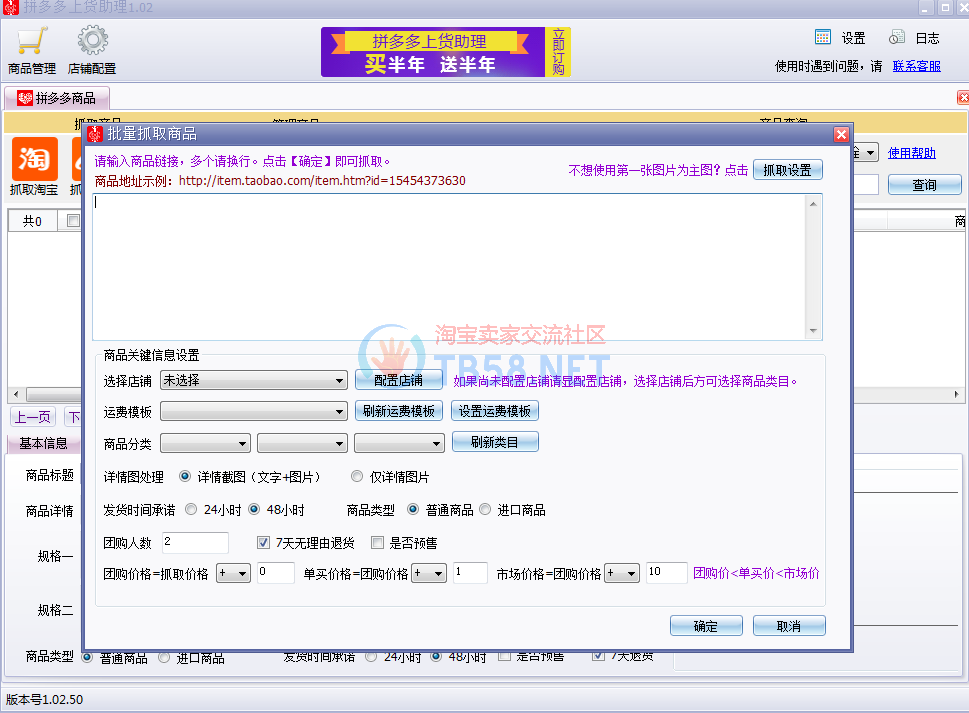
Task: Click the 团购价格 value field
Action: pos(276,573)
